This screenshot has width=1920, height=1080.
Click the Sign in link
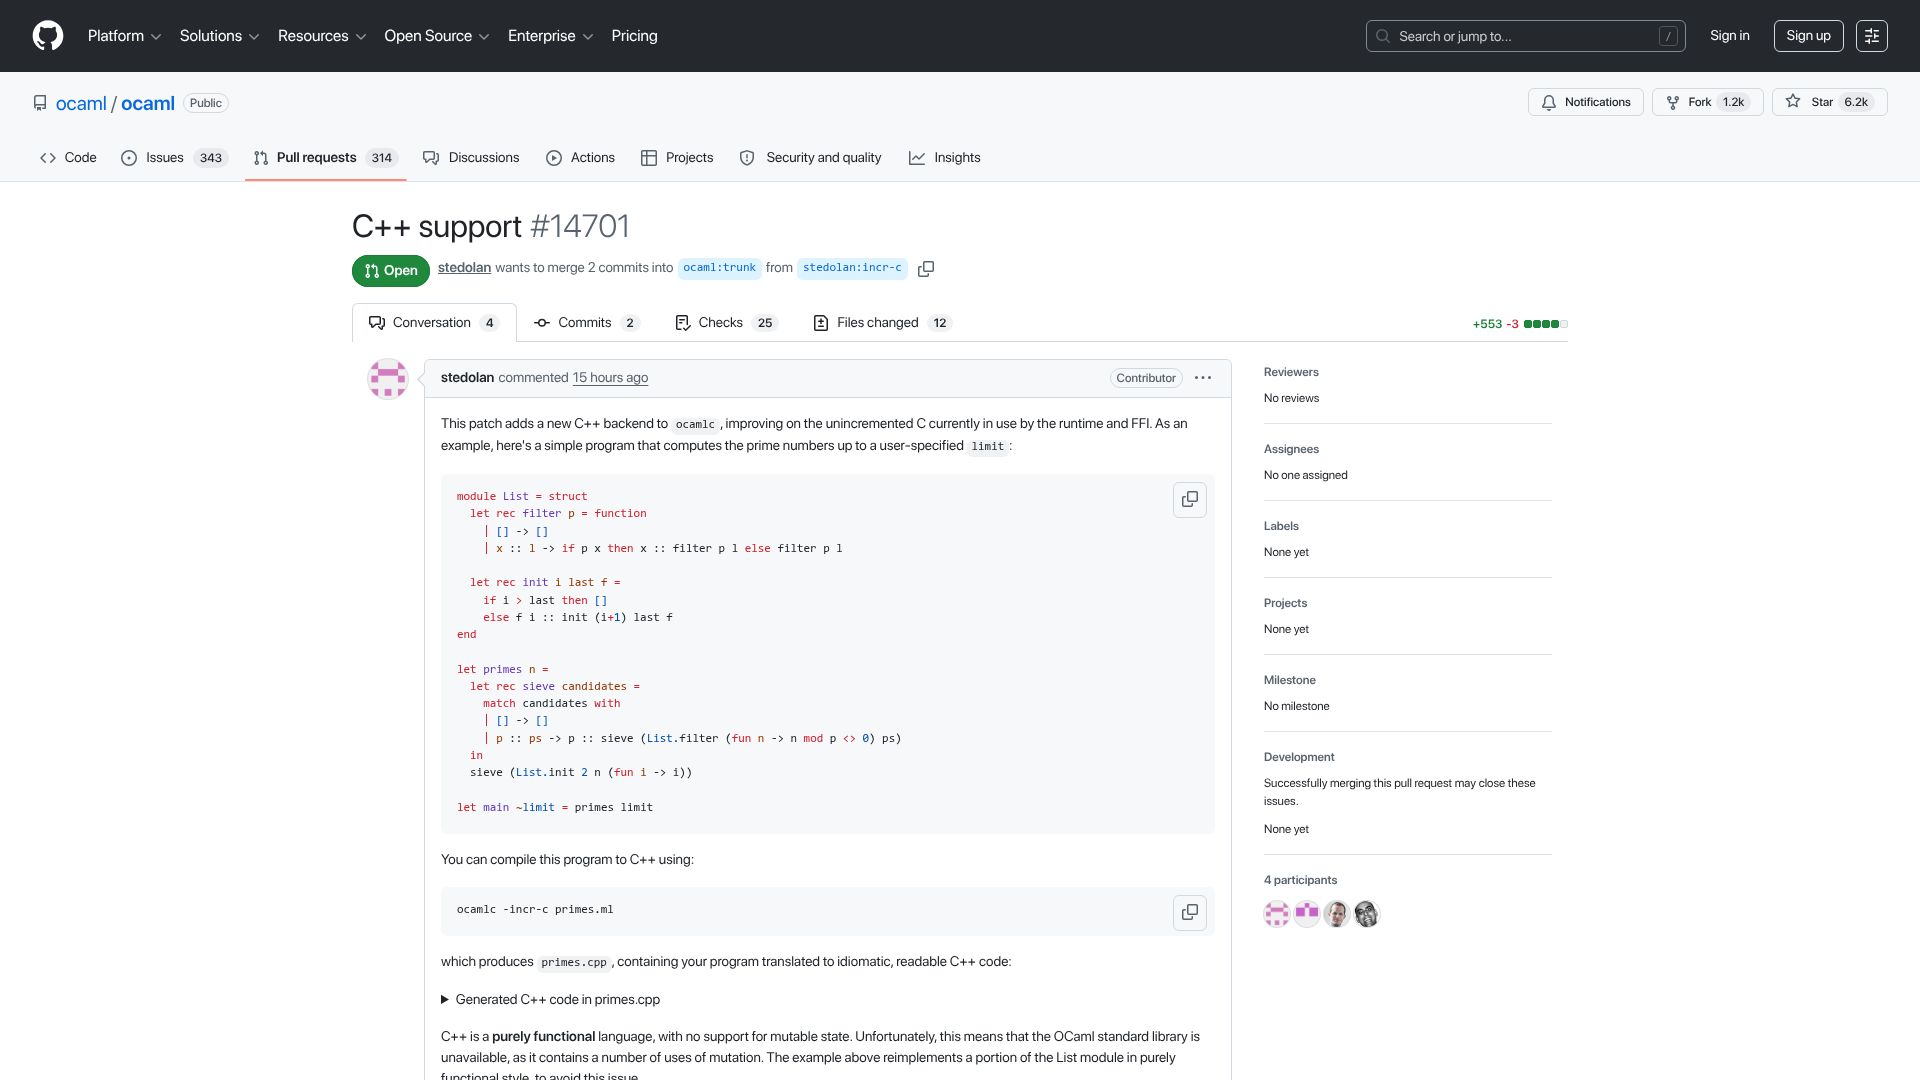1729,36
